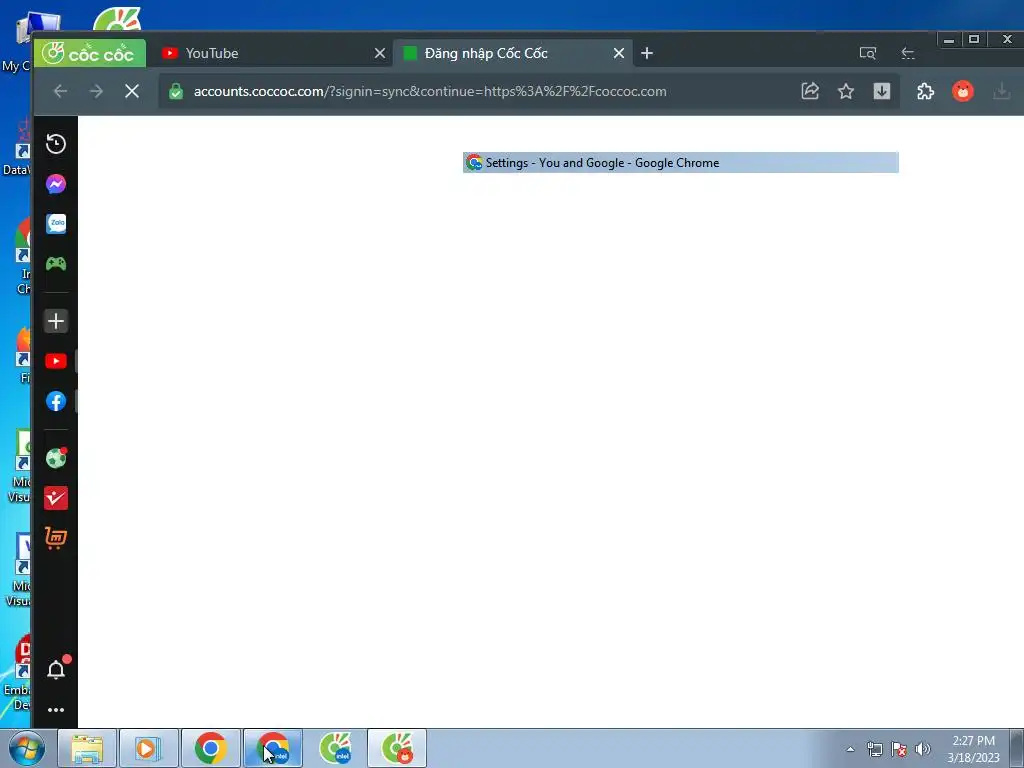1024x768 pixels.
Task: Open YouTube sidebar shortcut
Action: [x=56, y=361]
